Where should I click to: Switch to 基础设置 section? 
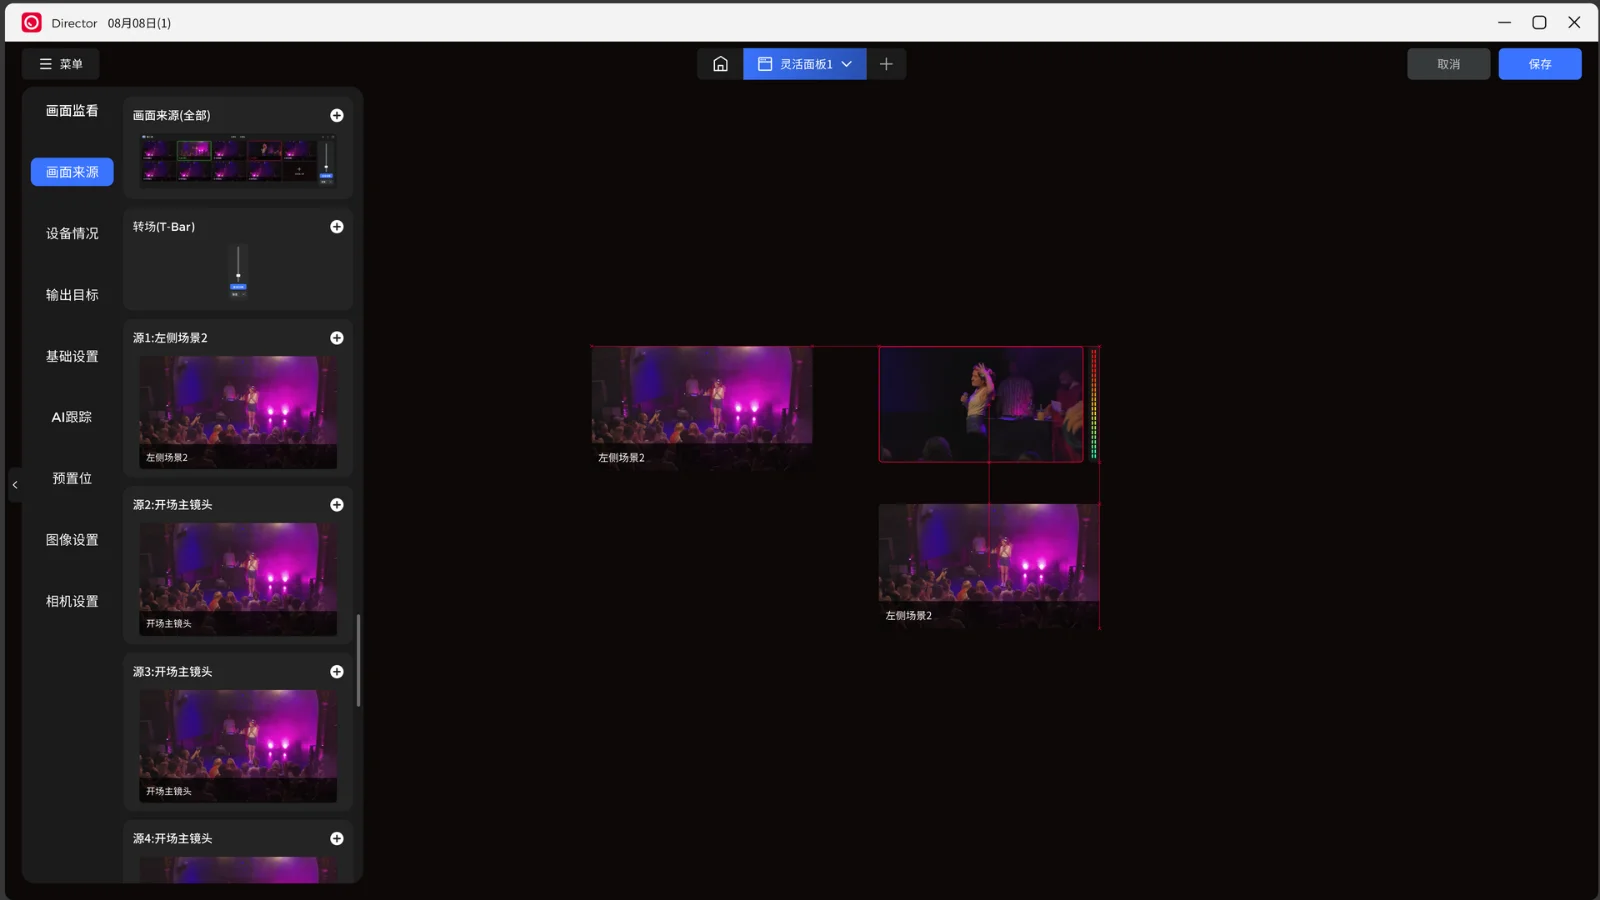72,356
